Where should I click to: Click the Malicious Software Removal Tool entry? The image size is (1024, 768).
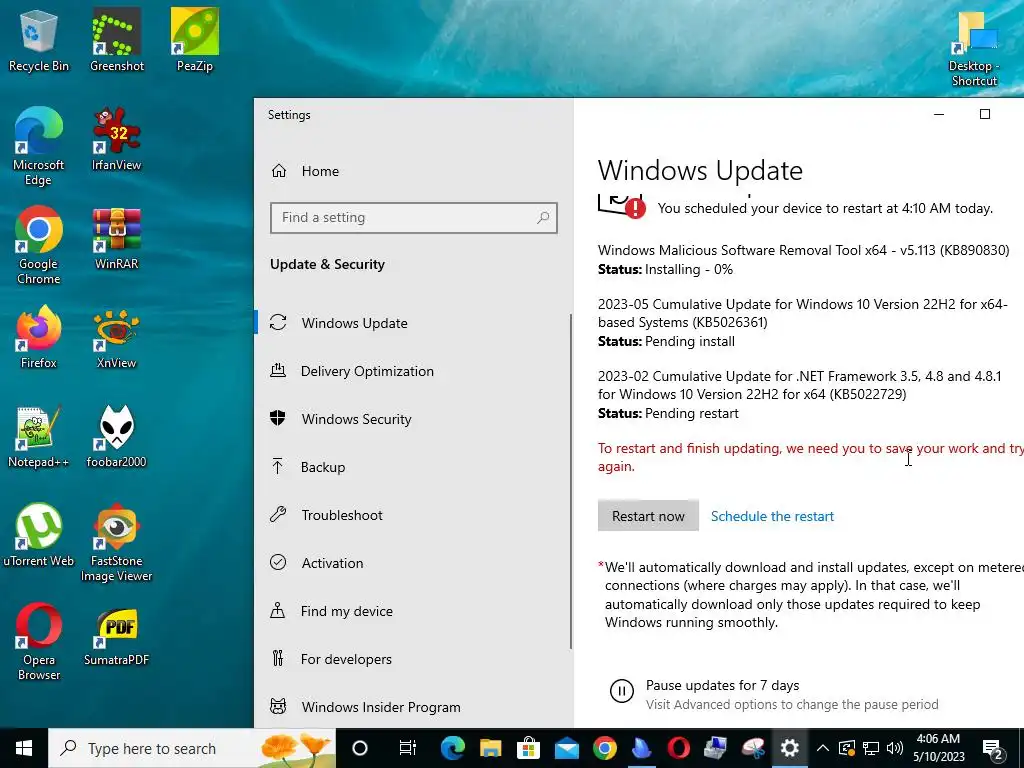(x=803, y=259)
